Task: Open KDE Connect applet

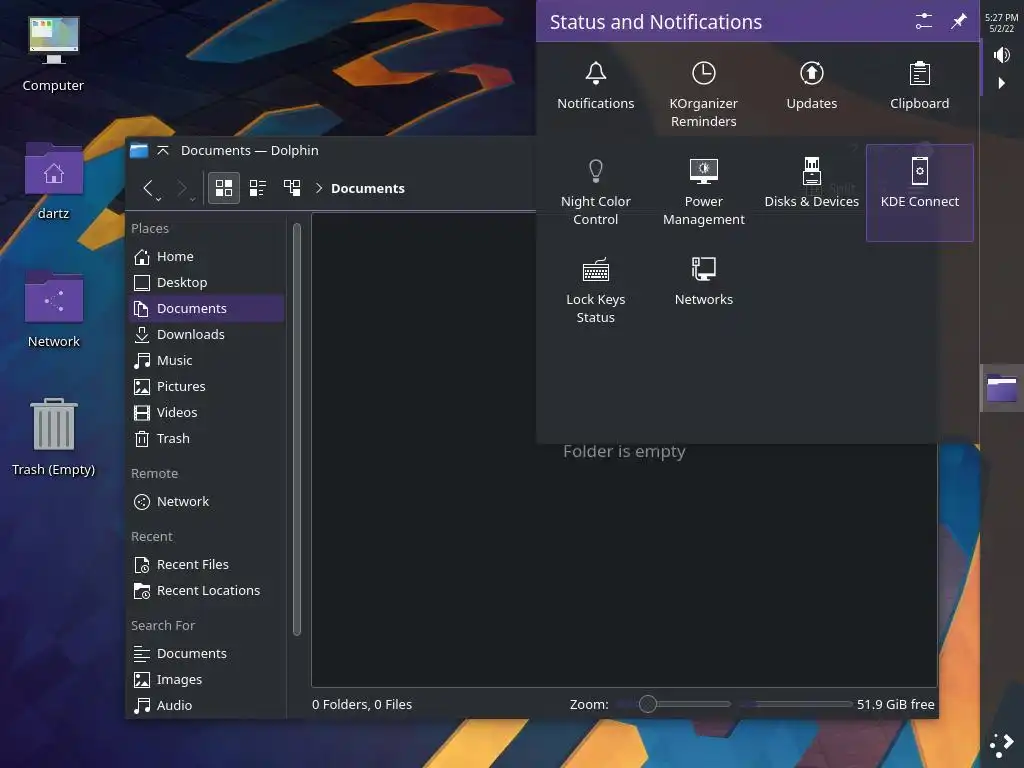Action: (x=919, y=193)
